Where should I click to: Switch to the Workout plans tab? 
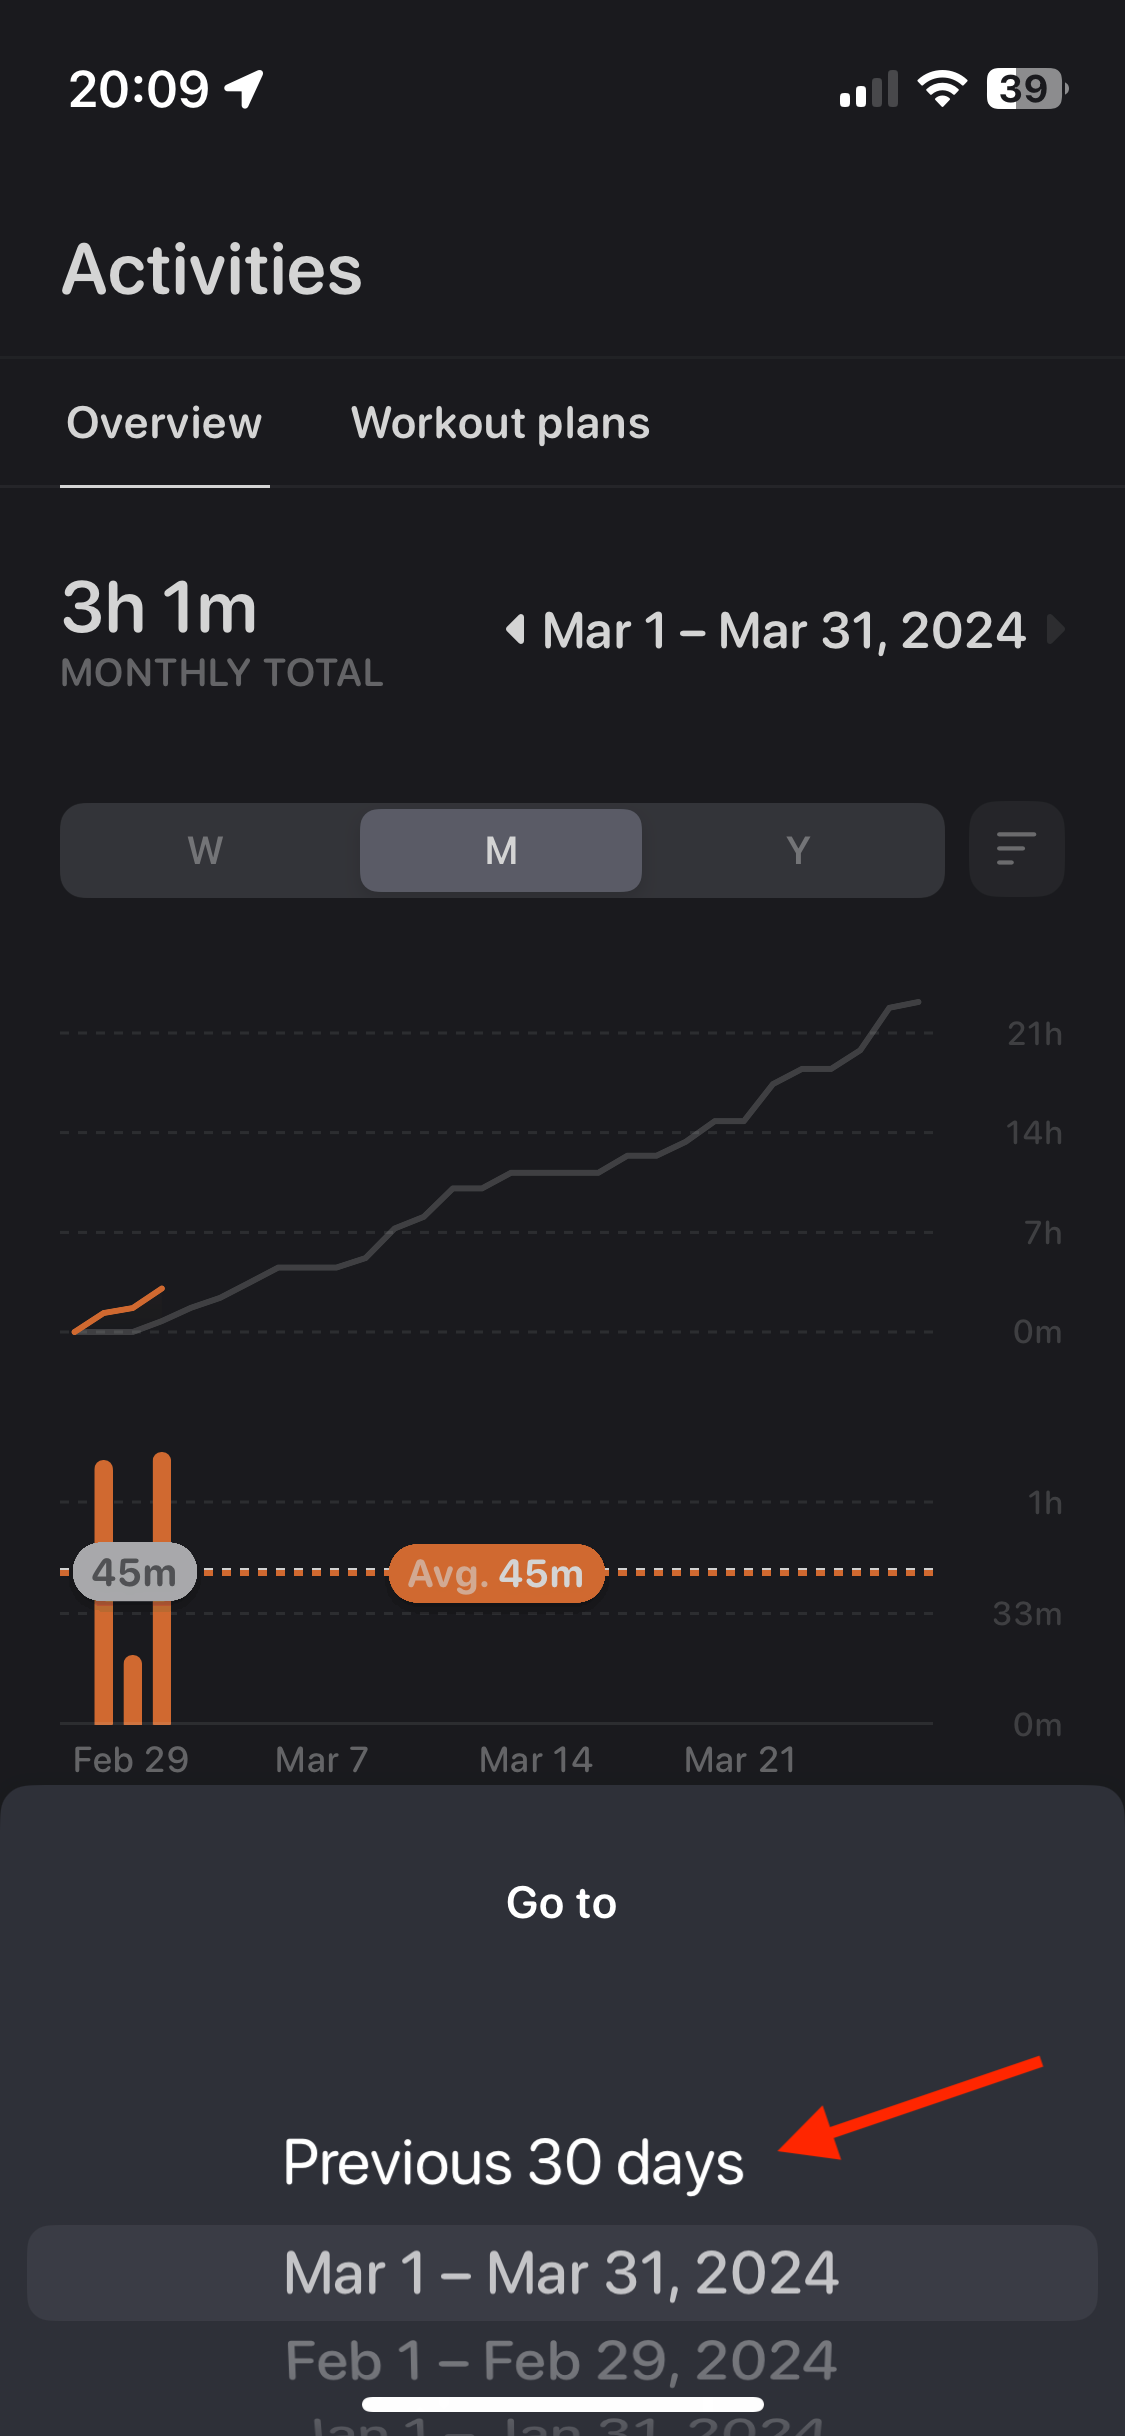(500, 423)
